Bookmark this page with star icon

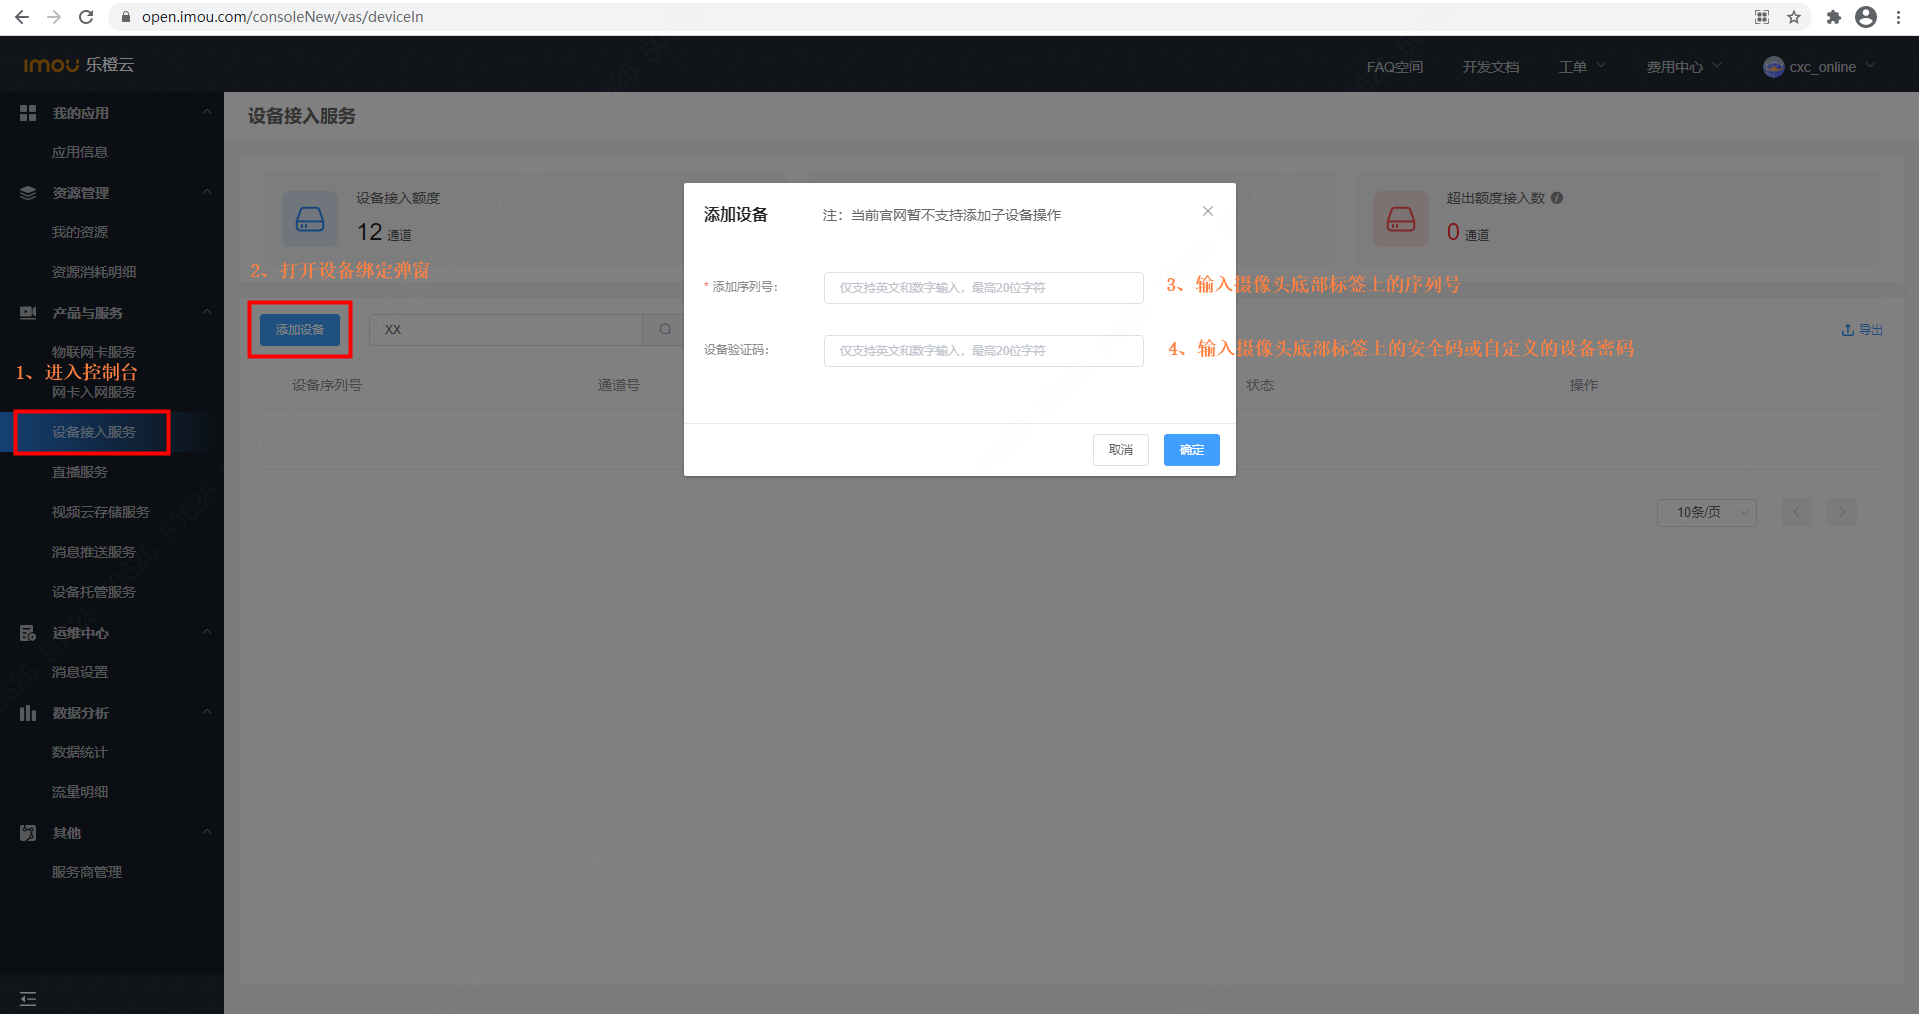[1794, 17]
